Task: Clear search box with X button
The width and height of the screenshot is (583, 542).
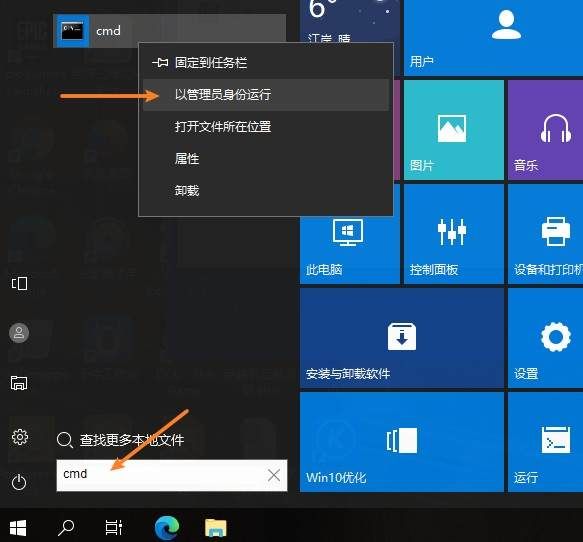Action: pos(274,475)
